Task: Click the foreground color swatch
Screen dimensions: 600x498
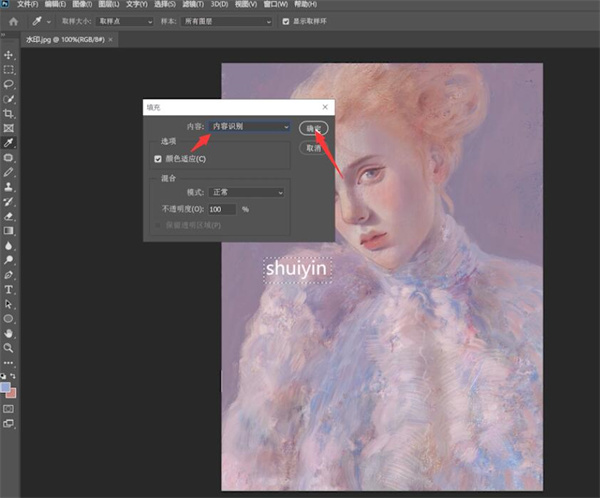Action: [5, 387]
